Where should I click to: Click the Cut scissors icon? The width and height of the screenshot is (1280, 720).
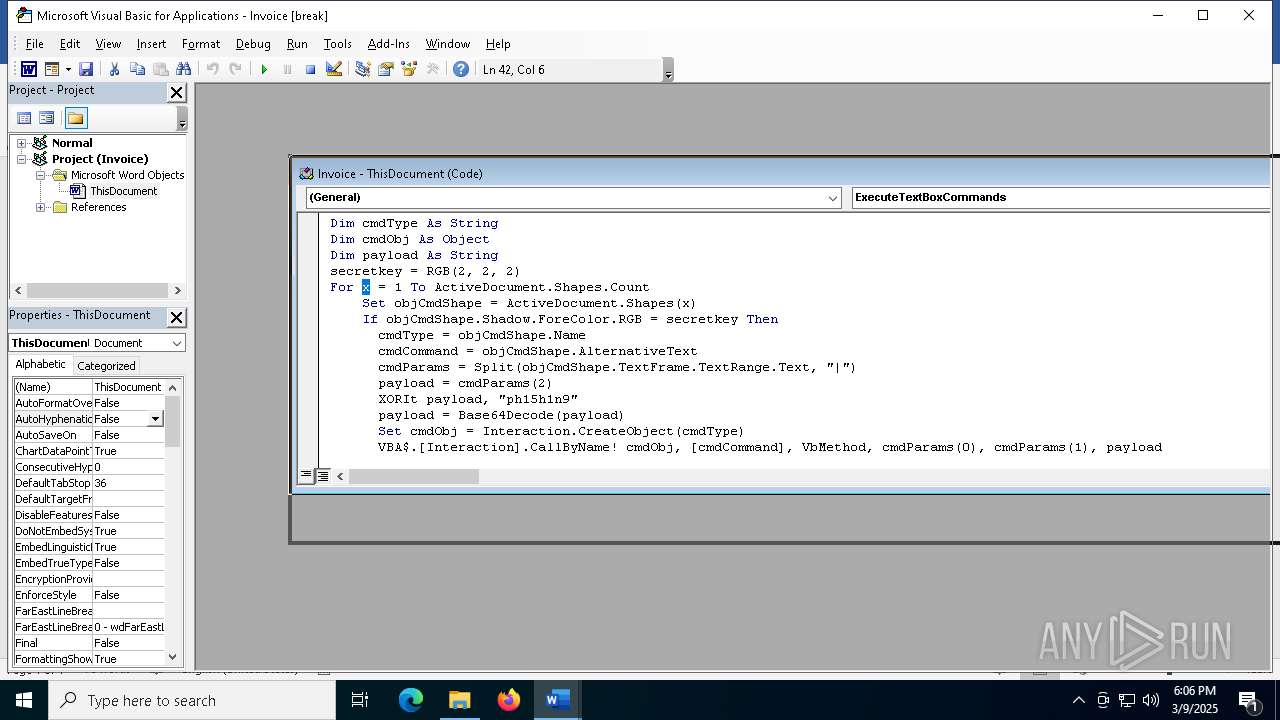point(114,69)
